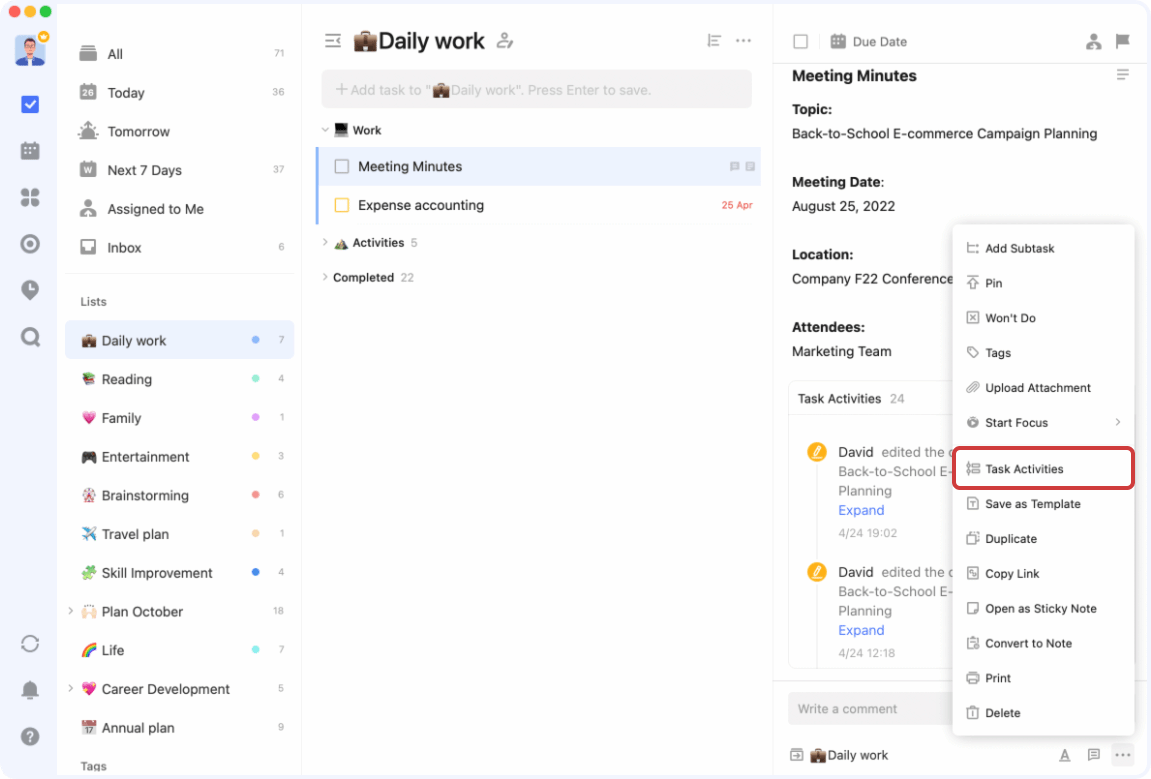Image resolution: width=1151 pixels, height=779 pixels.
Task: Assign the task using the person icon
Action: point(1095,41)
